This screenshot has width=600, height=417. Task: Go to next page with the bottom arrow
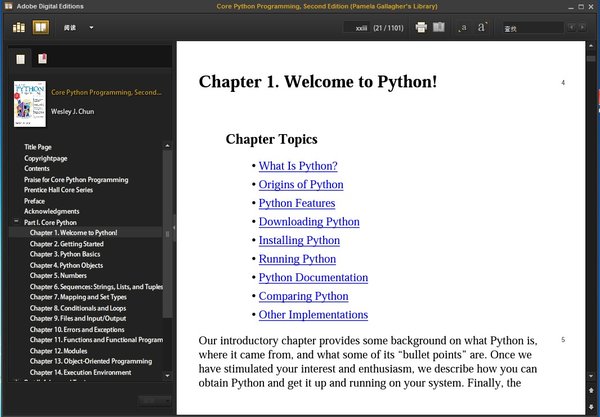coord(592,402)
